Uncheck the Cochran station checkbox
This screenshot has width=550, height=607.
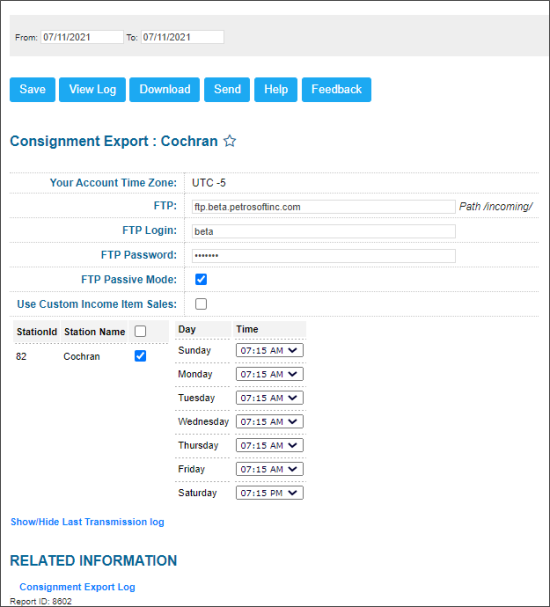[140, 356]
